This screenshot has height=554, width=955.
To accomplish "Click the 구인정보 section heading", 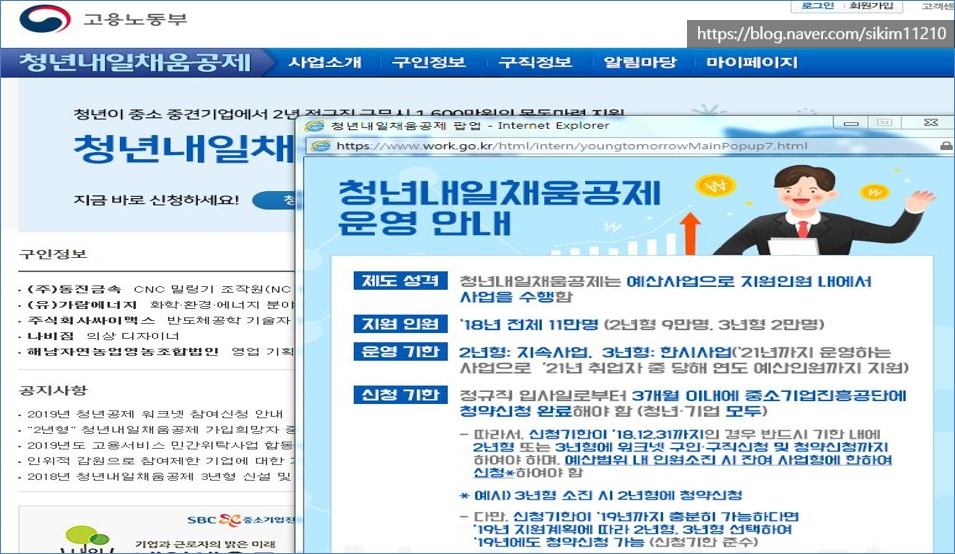I will [53, 253].
